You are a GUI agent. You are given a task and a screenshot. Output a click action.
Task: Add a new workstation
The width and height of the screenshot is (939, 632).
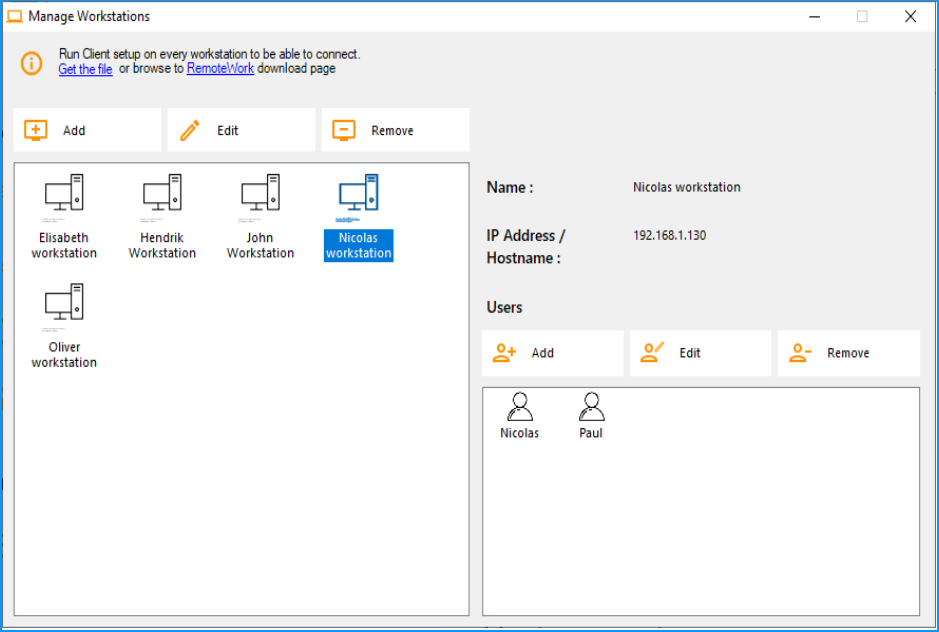pyautogui.click(x=87, y=130)
